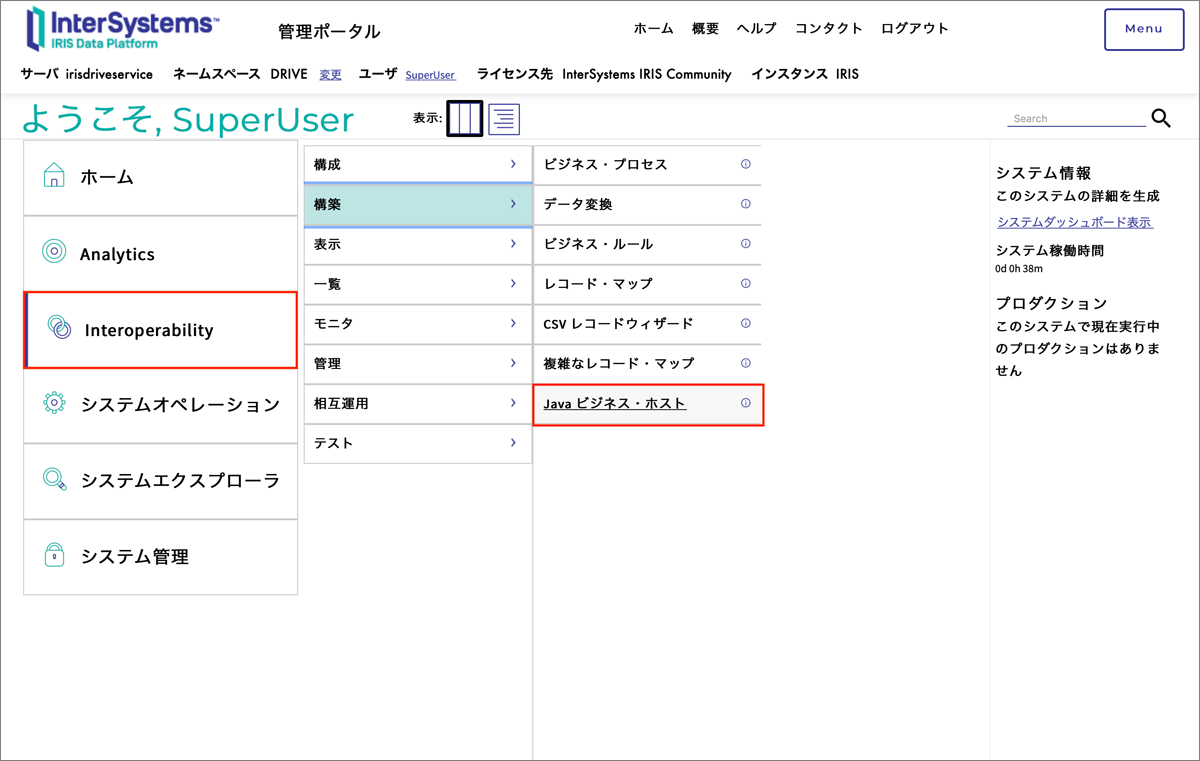Select レコード・マップ menu entry
Screen dimensions: 1200x761
598,284
